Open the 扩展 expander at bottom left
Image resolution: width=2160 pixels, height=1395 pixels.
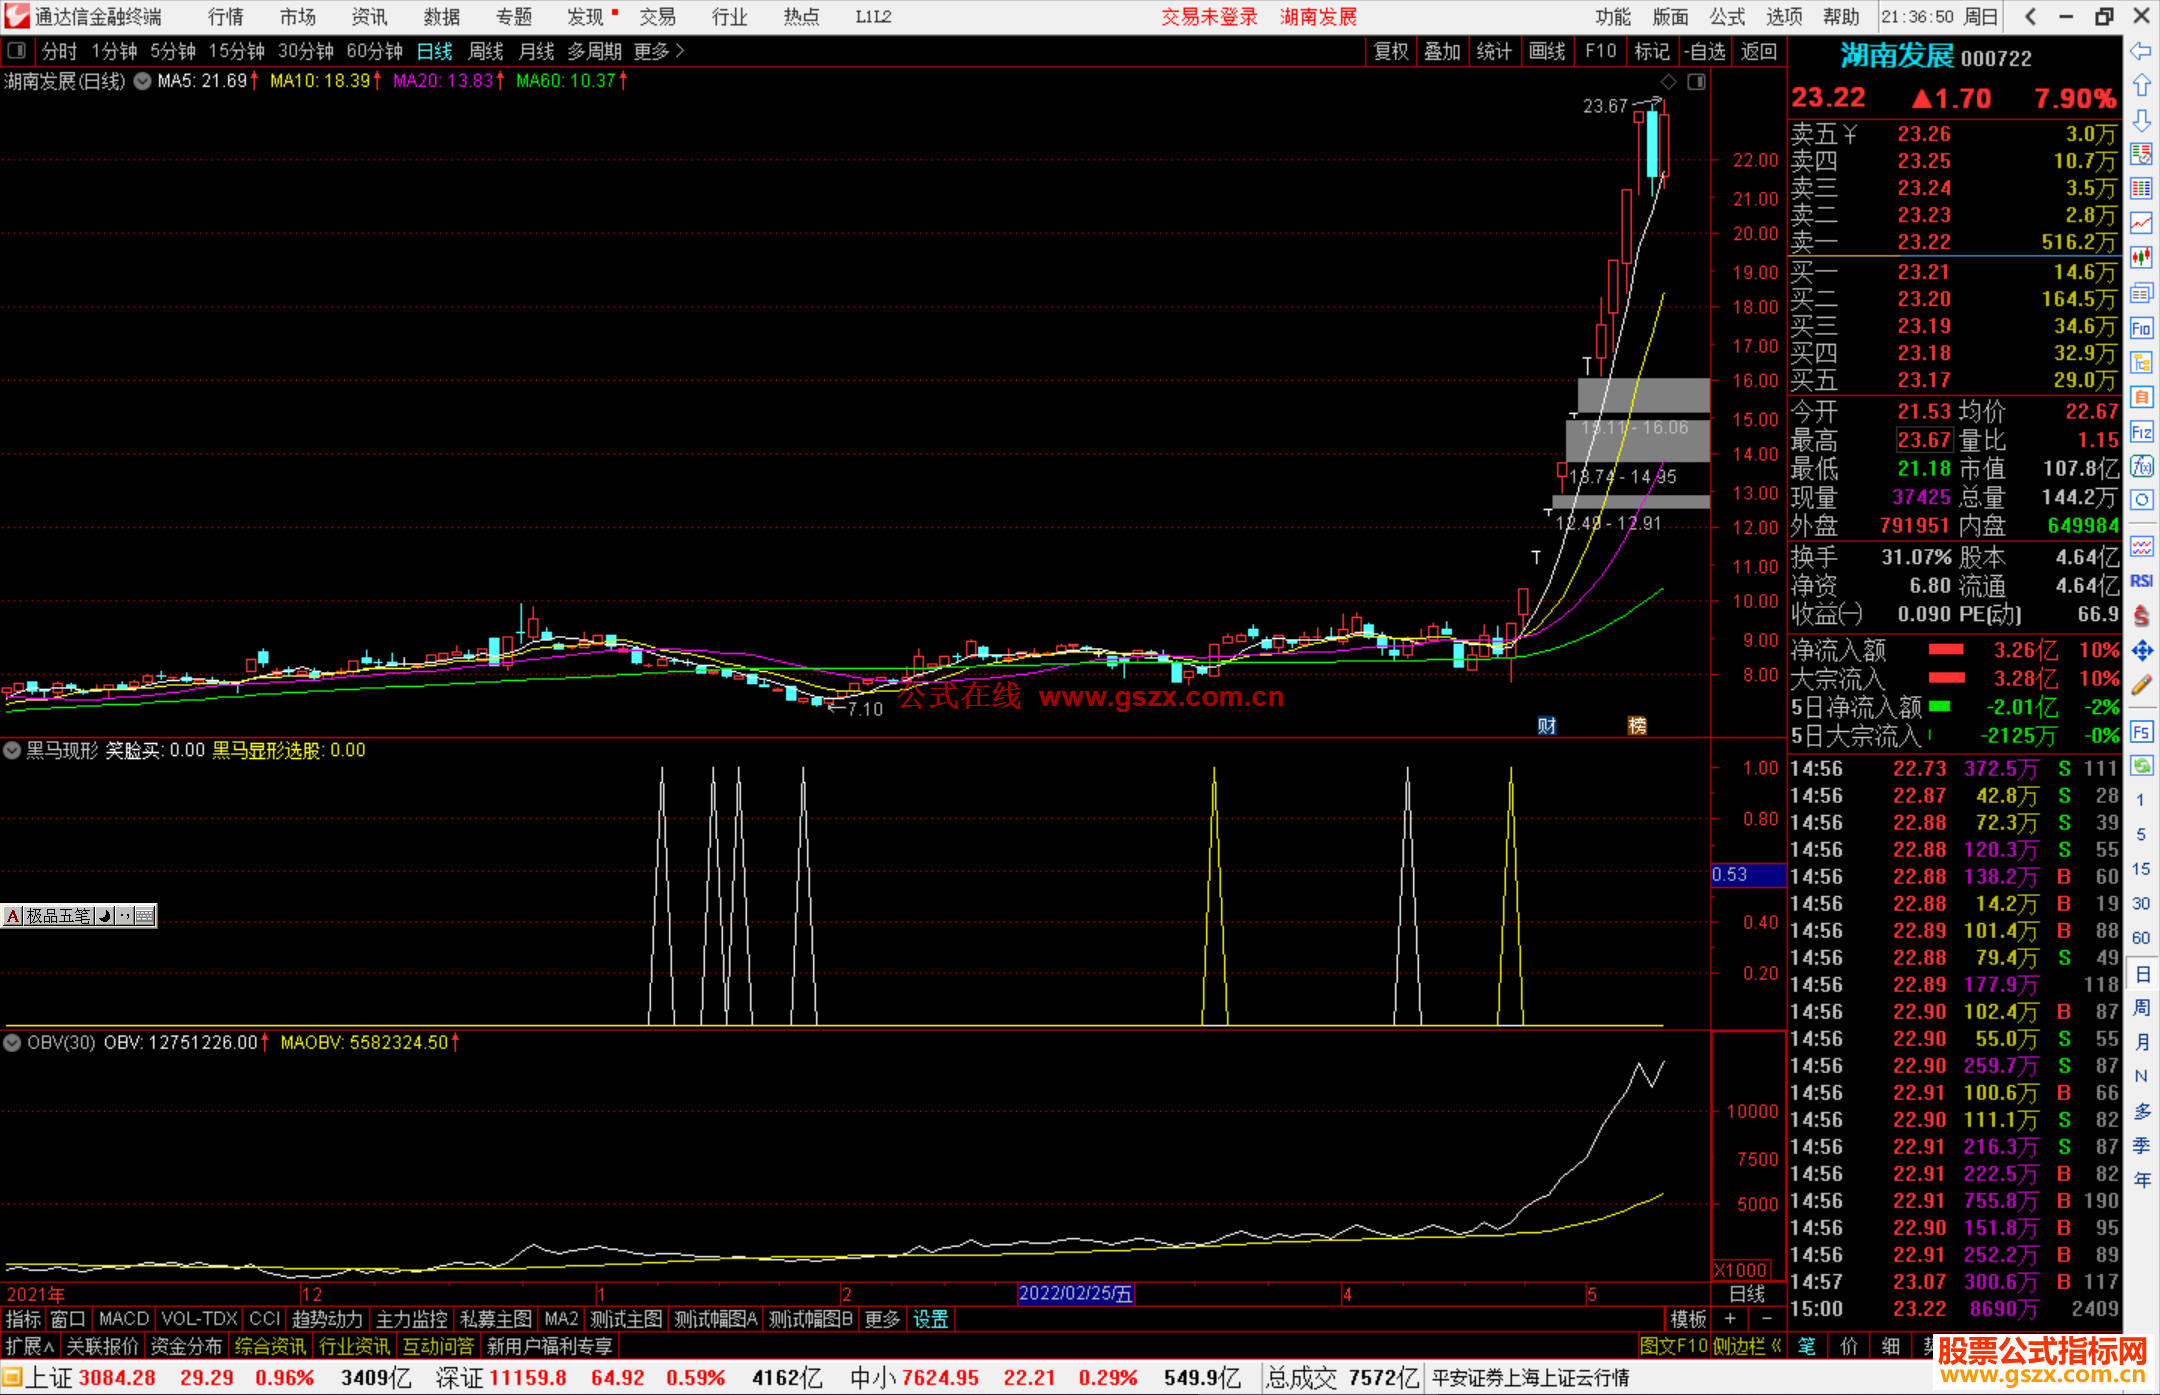pos(29,1346)
